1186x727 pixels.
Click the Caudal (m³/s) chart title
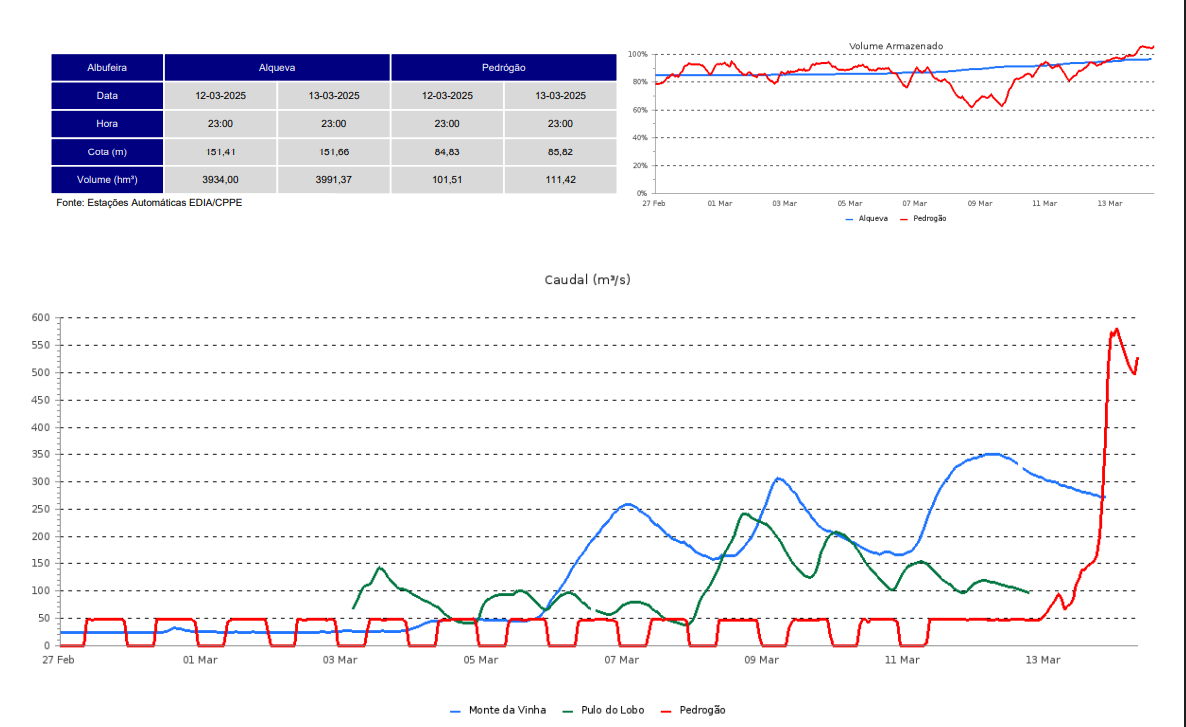tap(587, 280)
